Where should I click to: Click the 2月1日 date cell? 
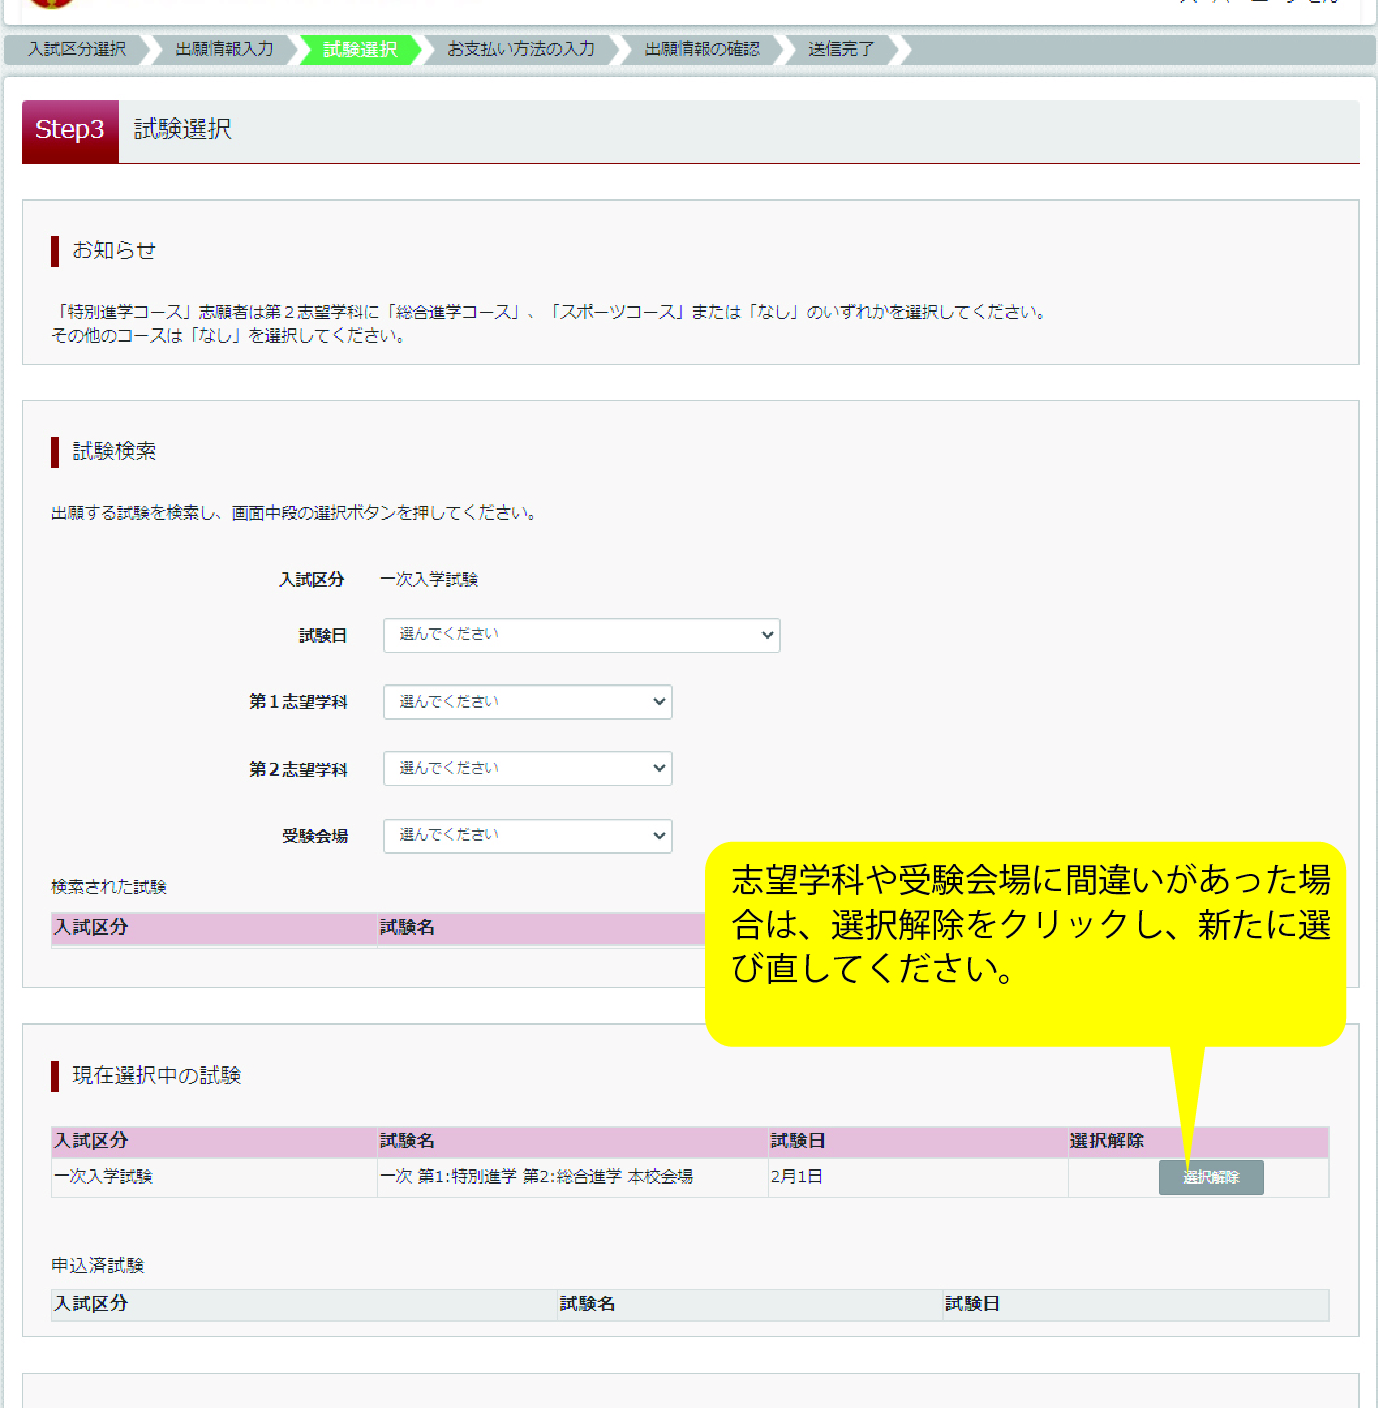797,1177
